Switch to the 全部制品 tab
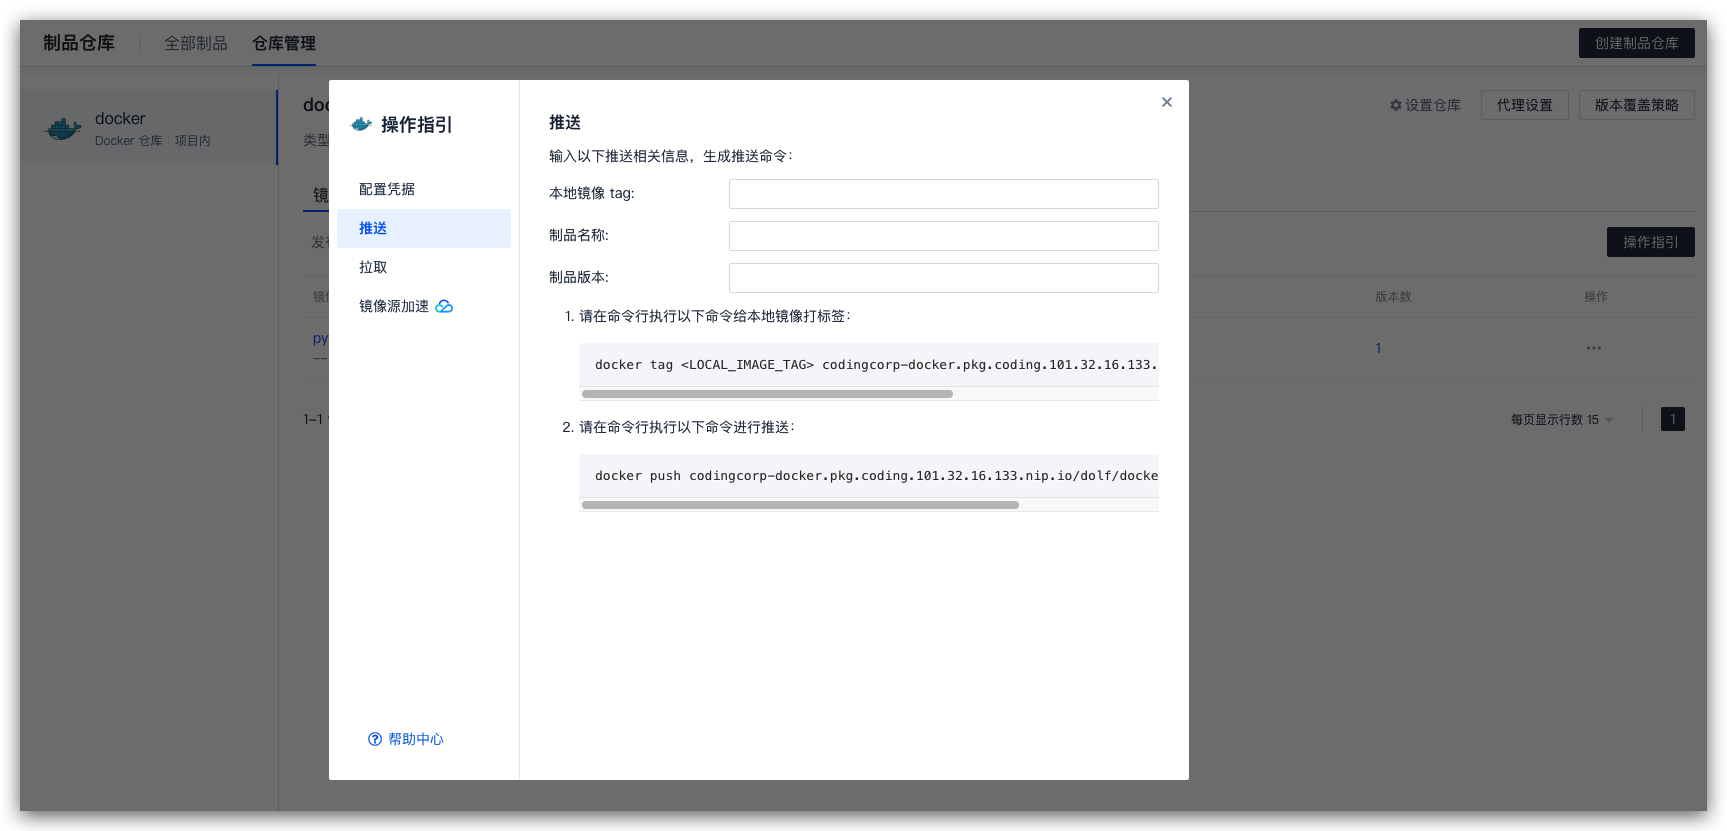The height and width of the screenshot is (831, 1727). point(196,43)
